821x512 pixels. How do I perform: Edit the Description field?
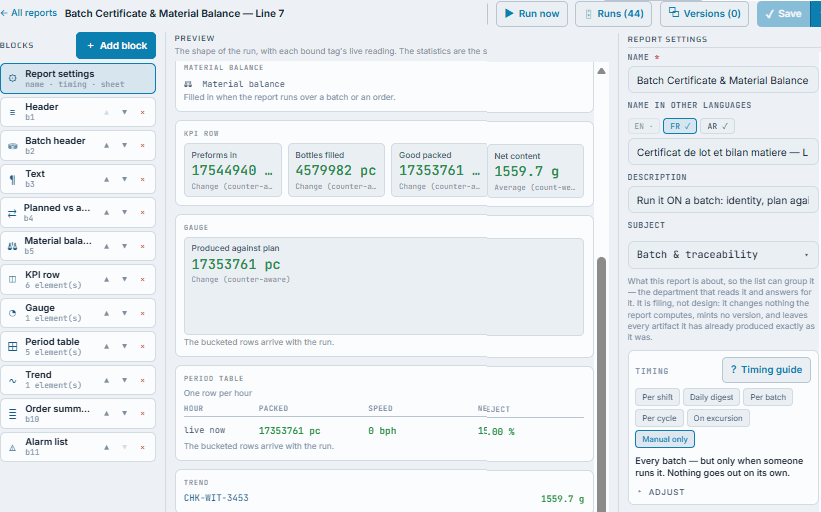(723, 201)
